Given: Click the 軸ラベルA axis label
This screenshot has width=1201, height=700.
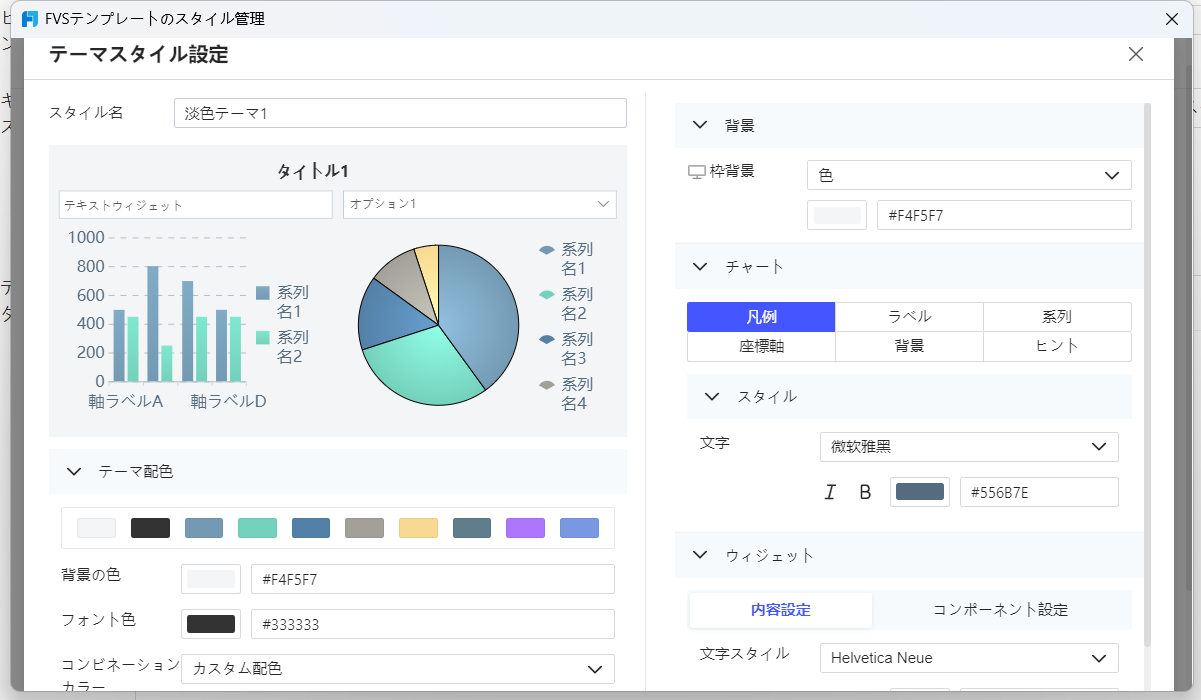Looking at the screenshot, I should pos(126,401).
